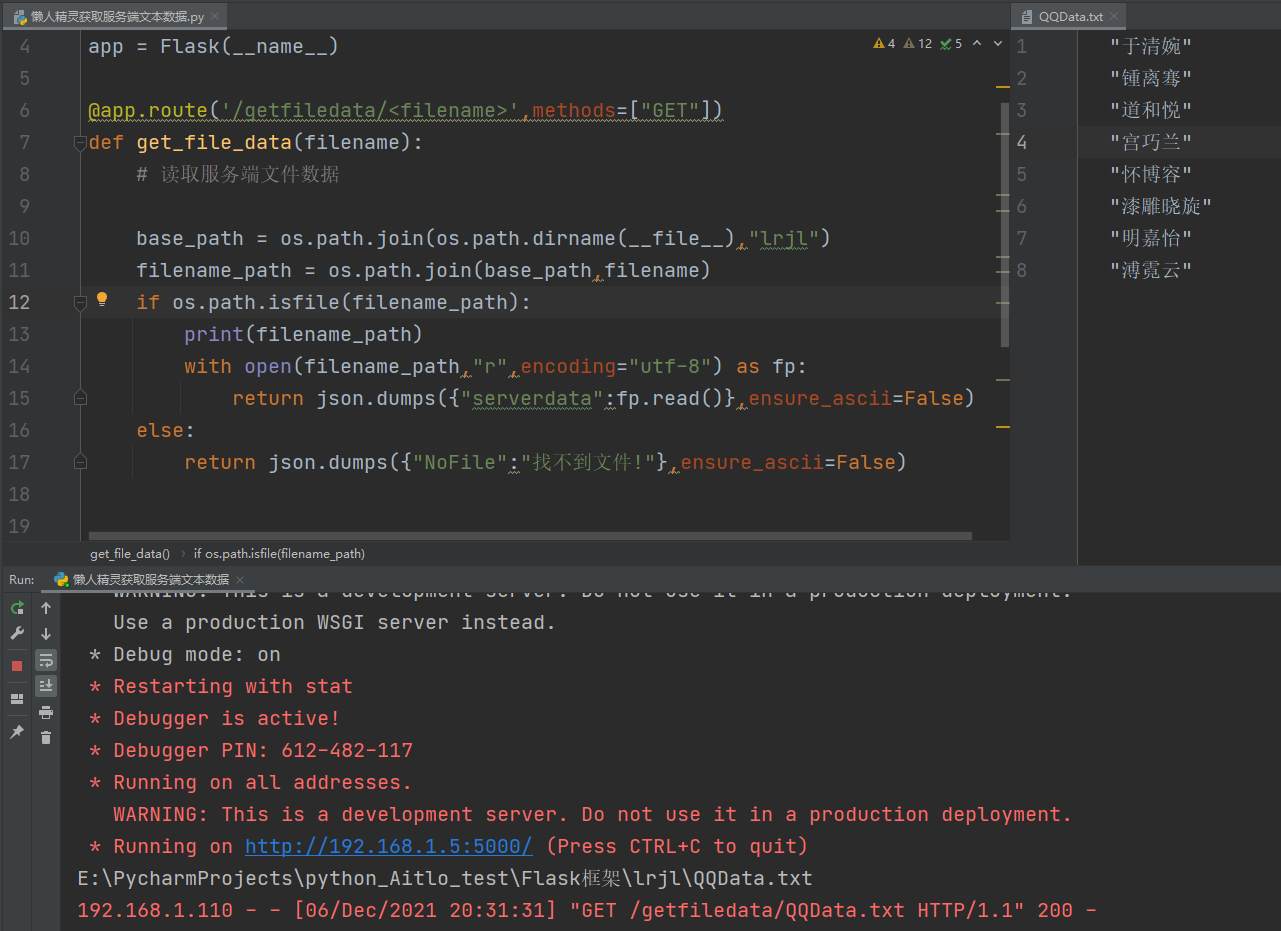The height and width of the screenshot is (931, 1281).
Task: Print the console output via printer icon
Action: (46, 712)
